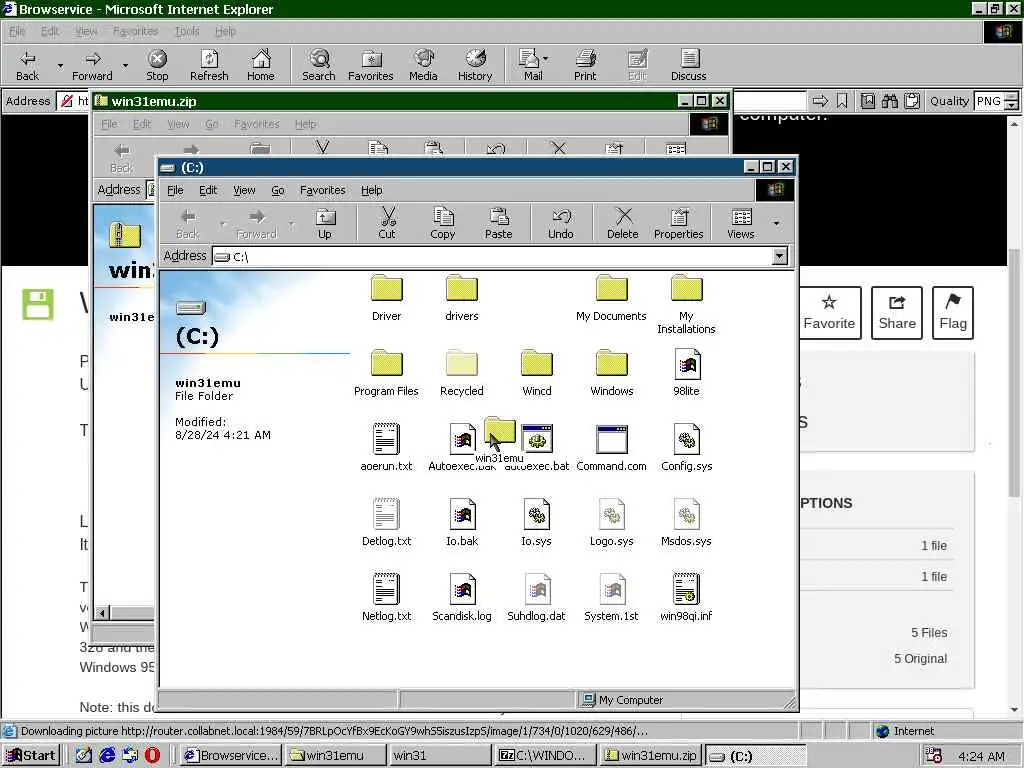The width and height of the screenshot is (1024, 768).
Task: Select the lowercase drivers folder
Action: (462, 298)
